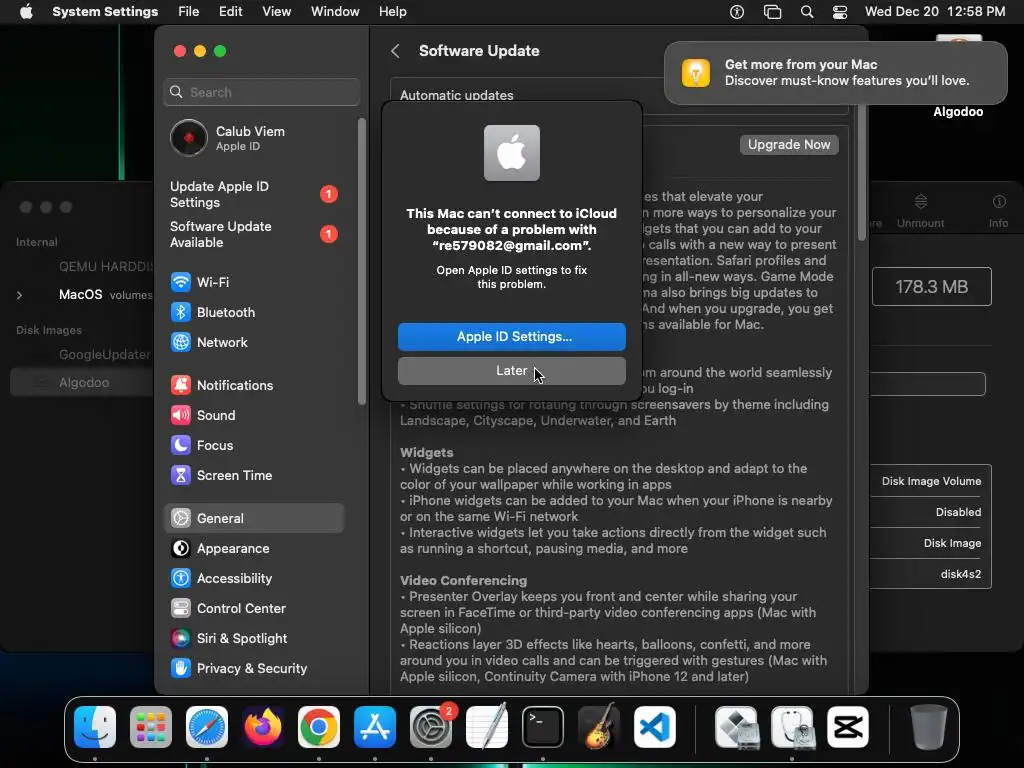
Task: Open Safari from the Dock
Action: pos(207,727)
